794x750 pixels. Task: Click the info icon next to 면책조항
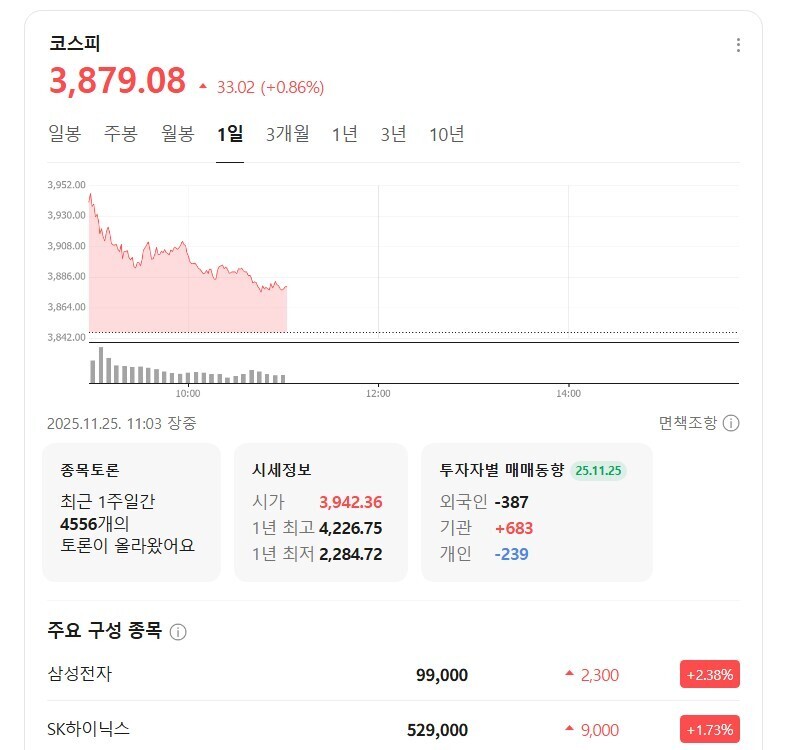[x=731, y=423]
